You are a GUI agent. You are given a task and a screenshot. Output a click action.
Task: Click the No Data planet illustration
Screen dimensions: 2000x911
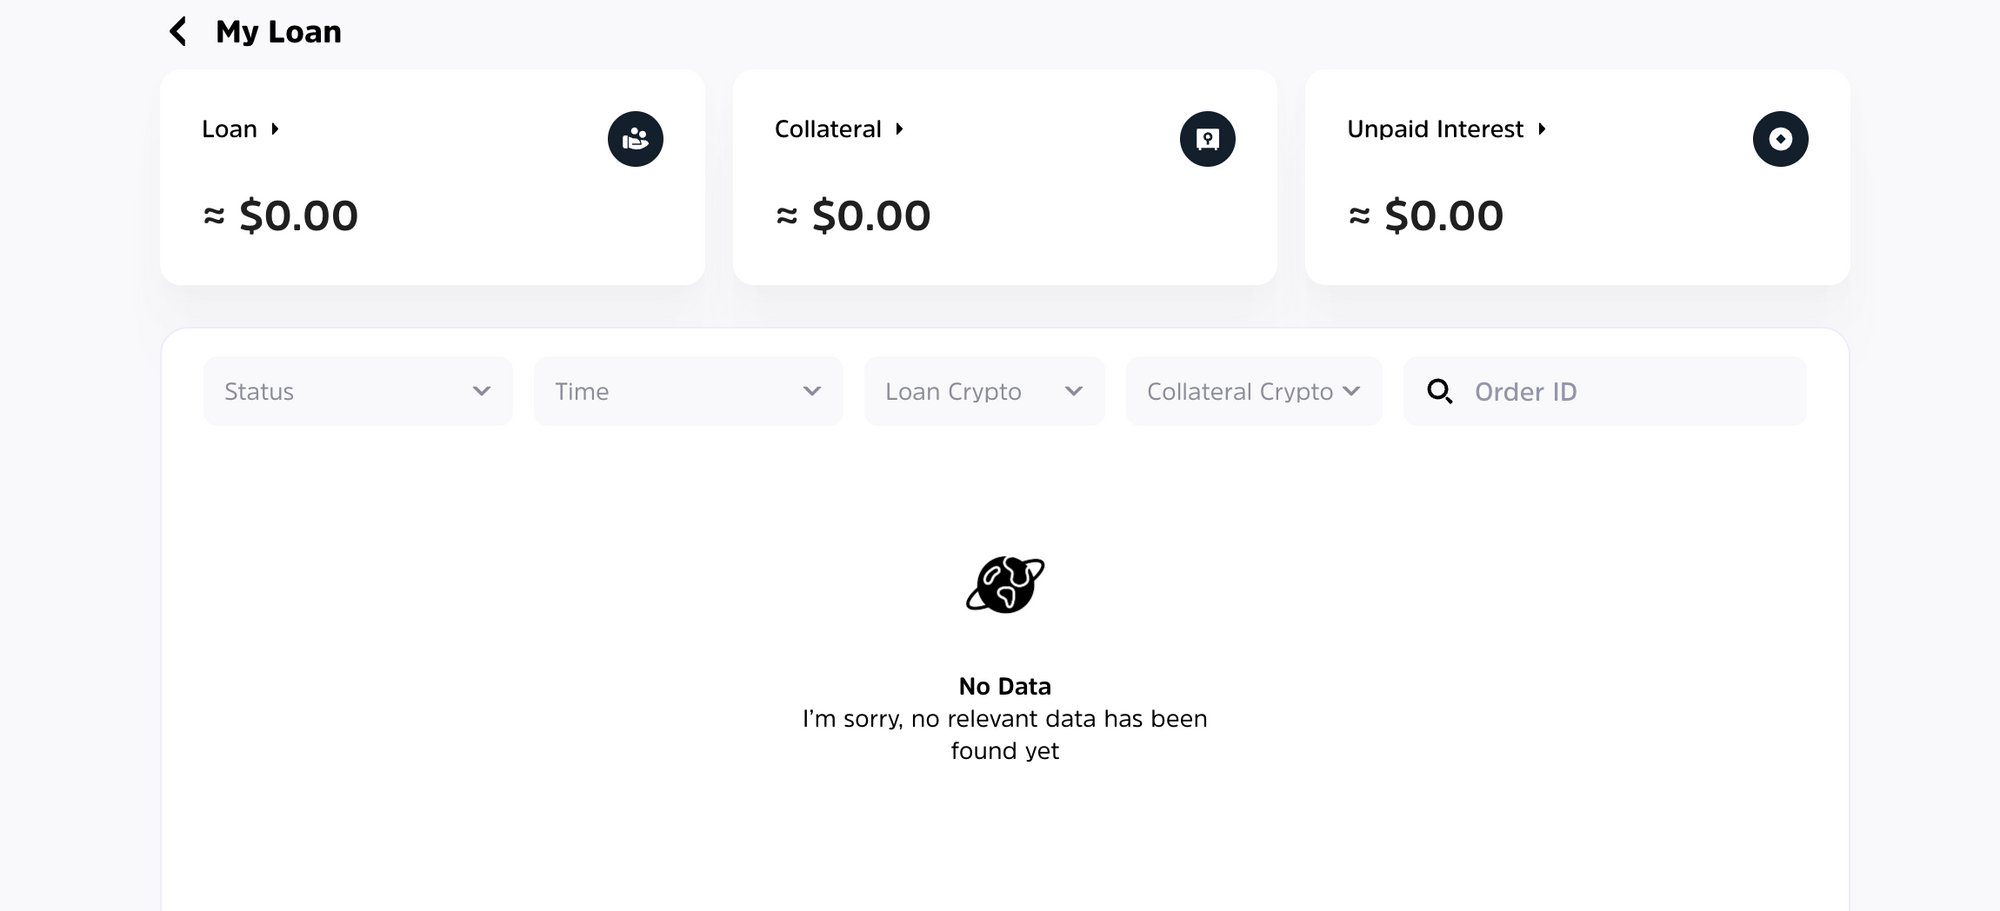1005,584
